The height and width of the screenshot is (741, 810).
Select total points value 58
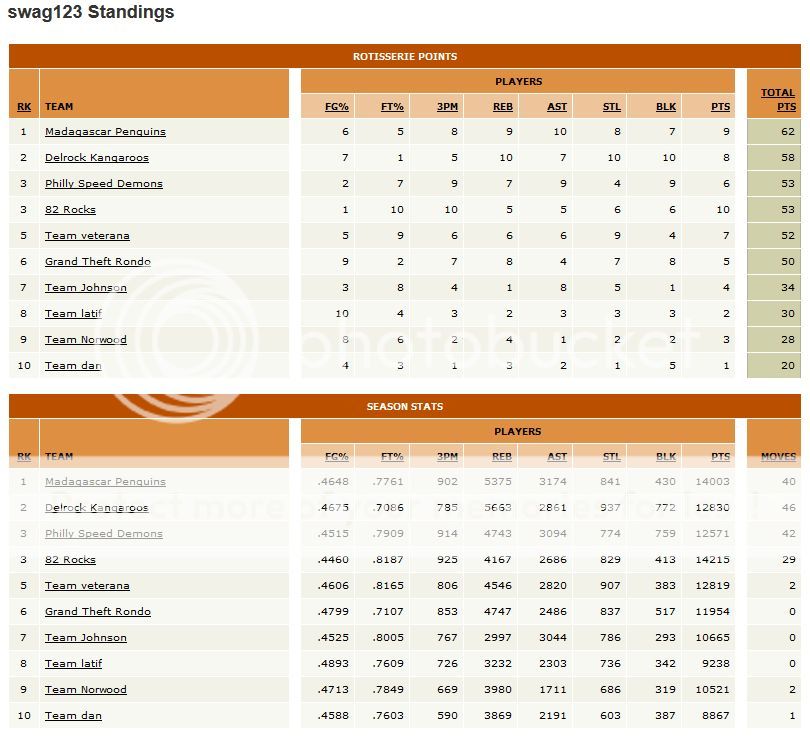coord(788,158)
